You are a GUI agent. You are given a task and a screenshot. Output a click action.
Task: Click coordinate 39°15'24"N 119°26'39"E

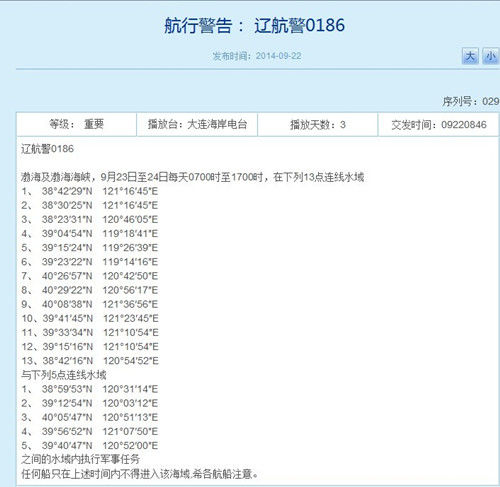tap(100, 248)
